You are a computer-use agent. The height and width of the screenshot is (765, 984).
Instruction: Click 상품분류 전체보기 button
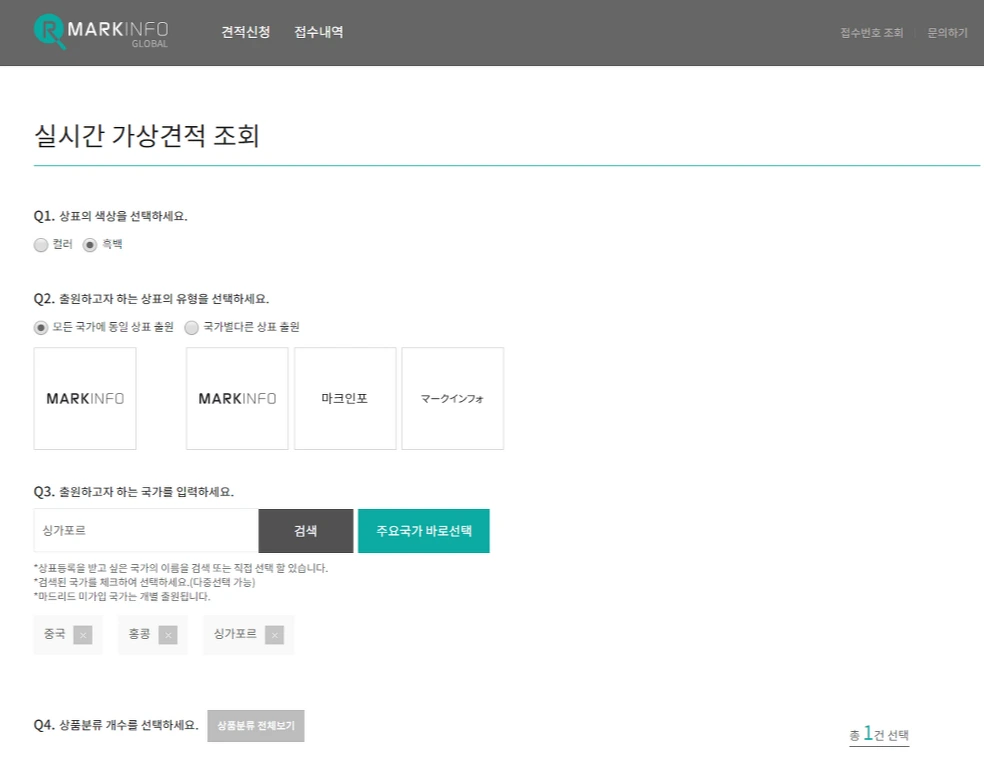255,727
